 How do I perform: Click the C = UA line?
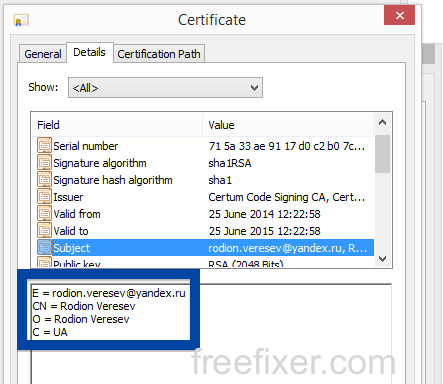tap(50, 332)
